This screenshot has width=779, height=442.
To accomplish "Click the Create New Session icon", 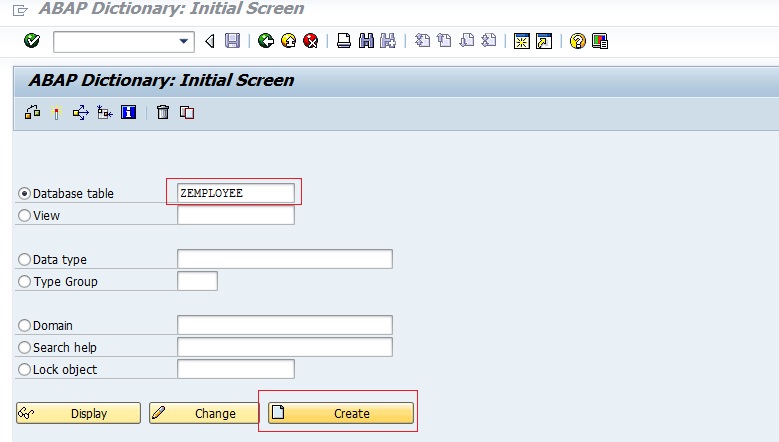I will pyautogui.click(x=522, y=41).
